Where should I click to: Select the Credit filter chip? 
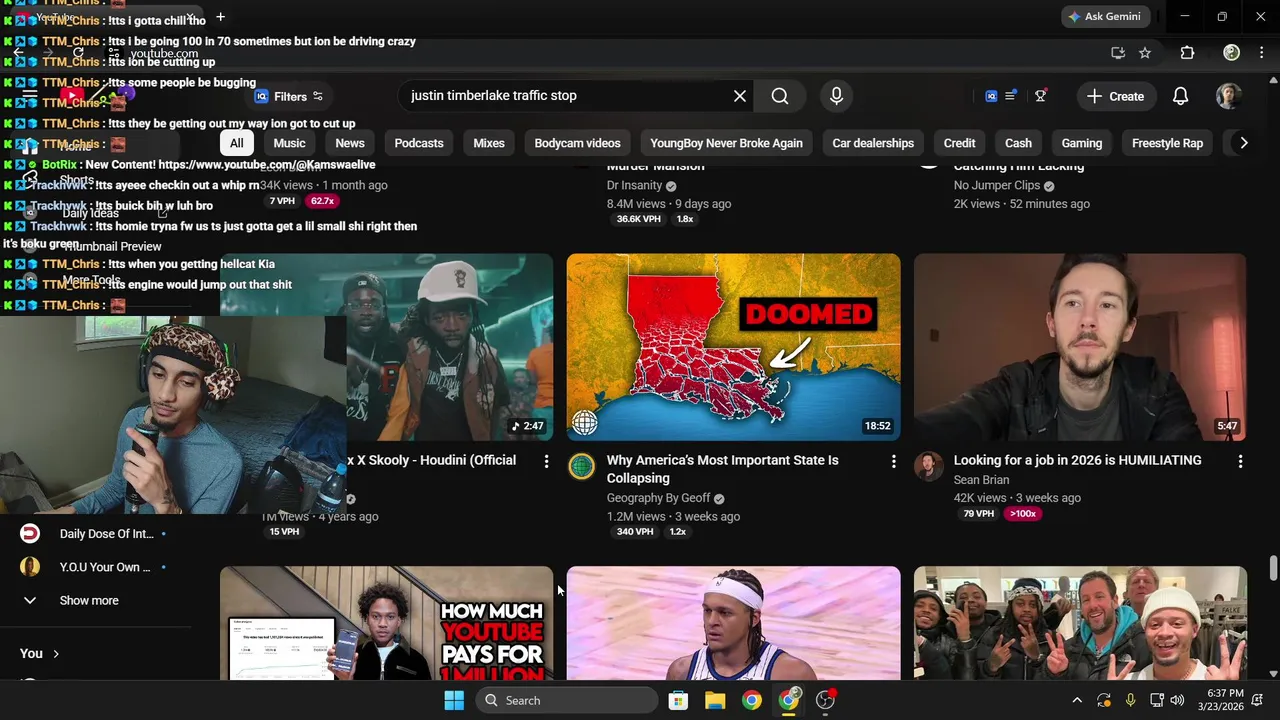click(x=959, y=143)
